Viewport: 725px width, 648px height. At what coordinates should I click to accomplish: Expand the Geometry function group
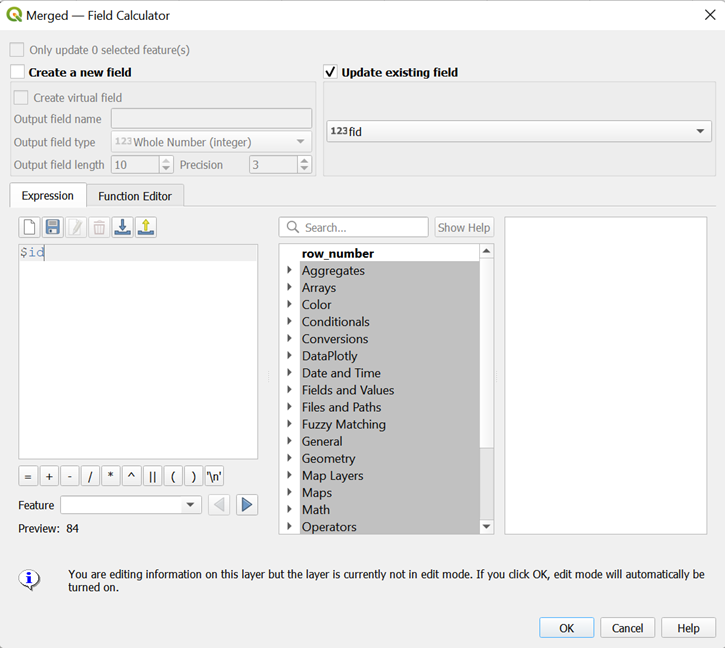coord(290,459)
